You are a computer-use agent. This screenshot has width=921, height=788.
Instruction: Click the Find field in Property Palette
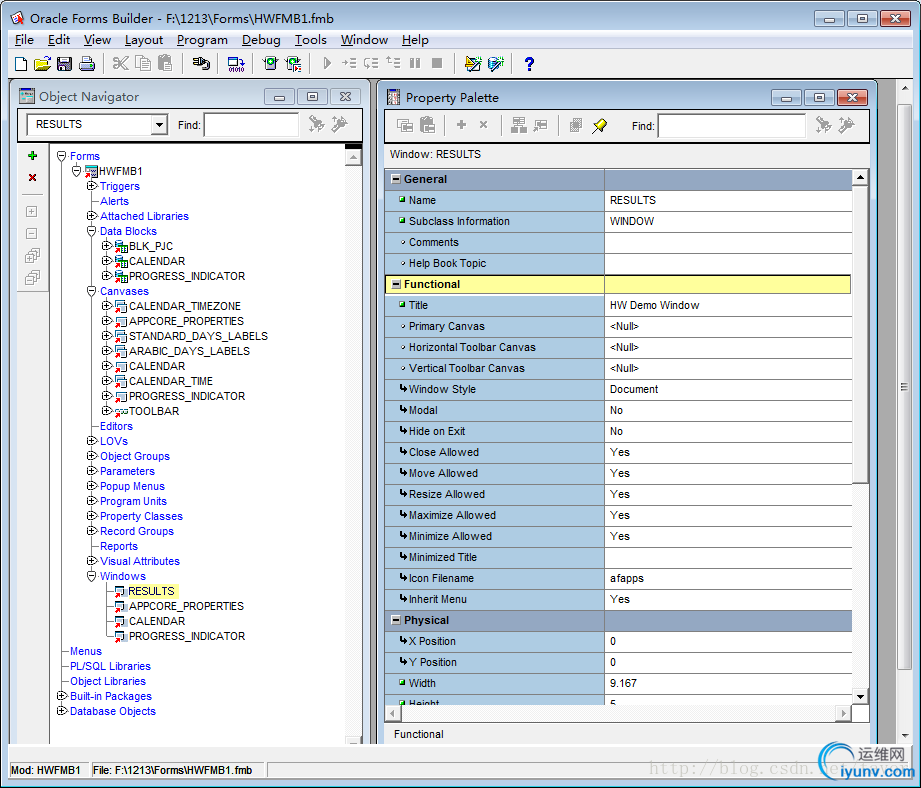tap(731, 126)
